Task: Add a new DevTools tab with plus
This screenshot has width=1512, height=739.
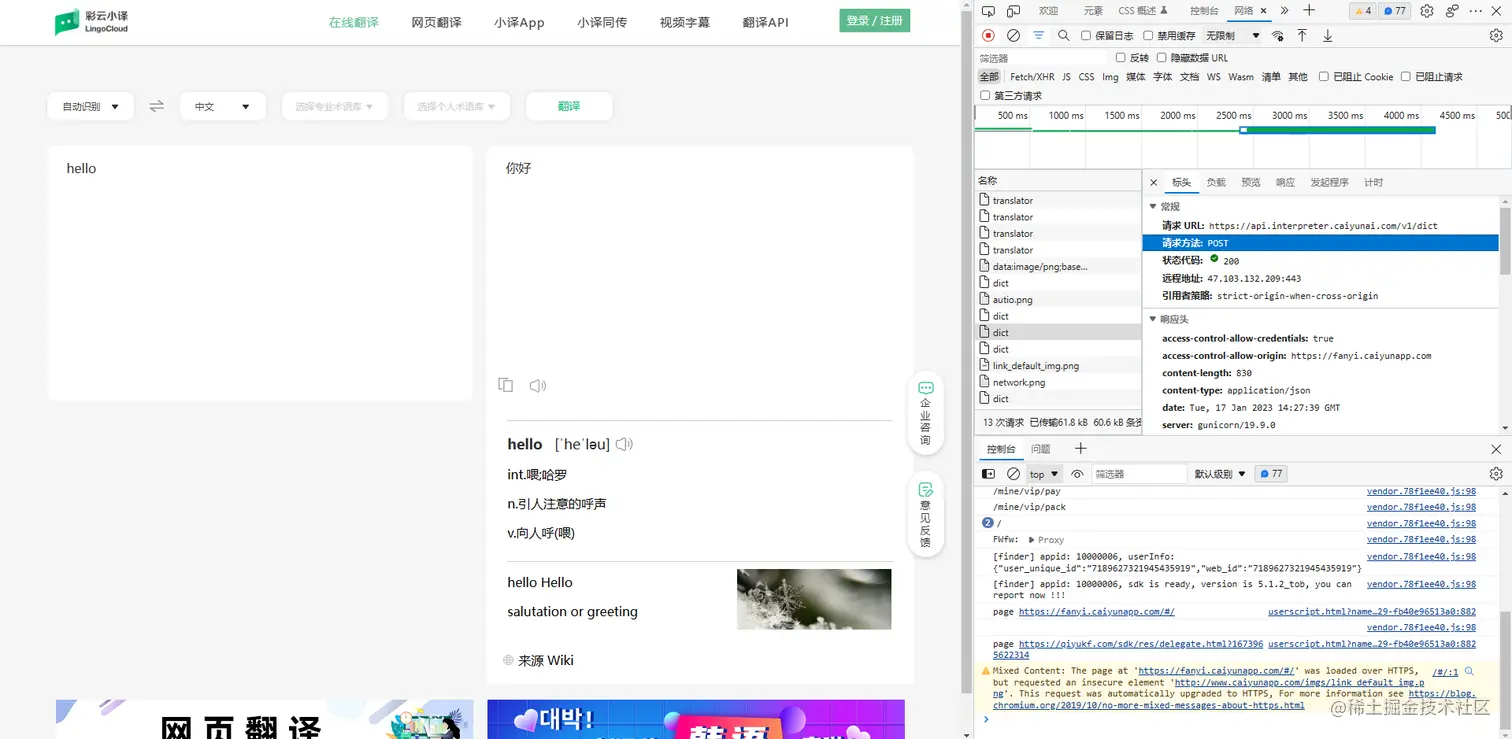Action: point(1308,11)
